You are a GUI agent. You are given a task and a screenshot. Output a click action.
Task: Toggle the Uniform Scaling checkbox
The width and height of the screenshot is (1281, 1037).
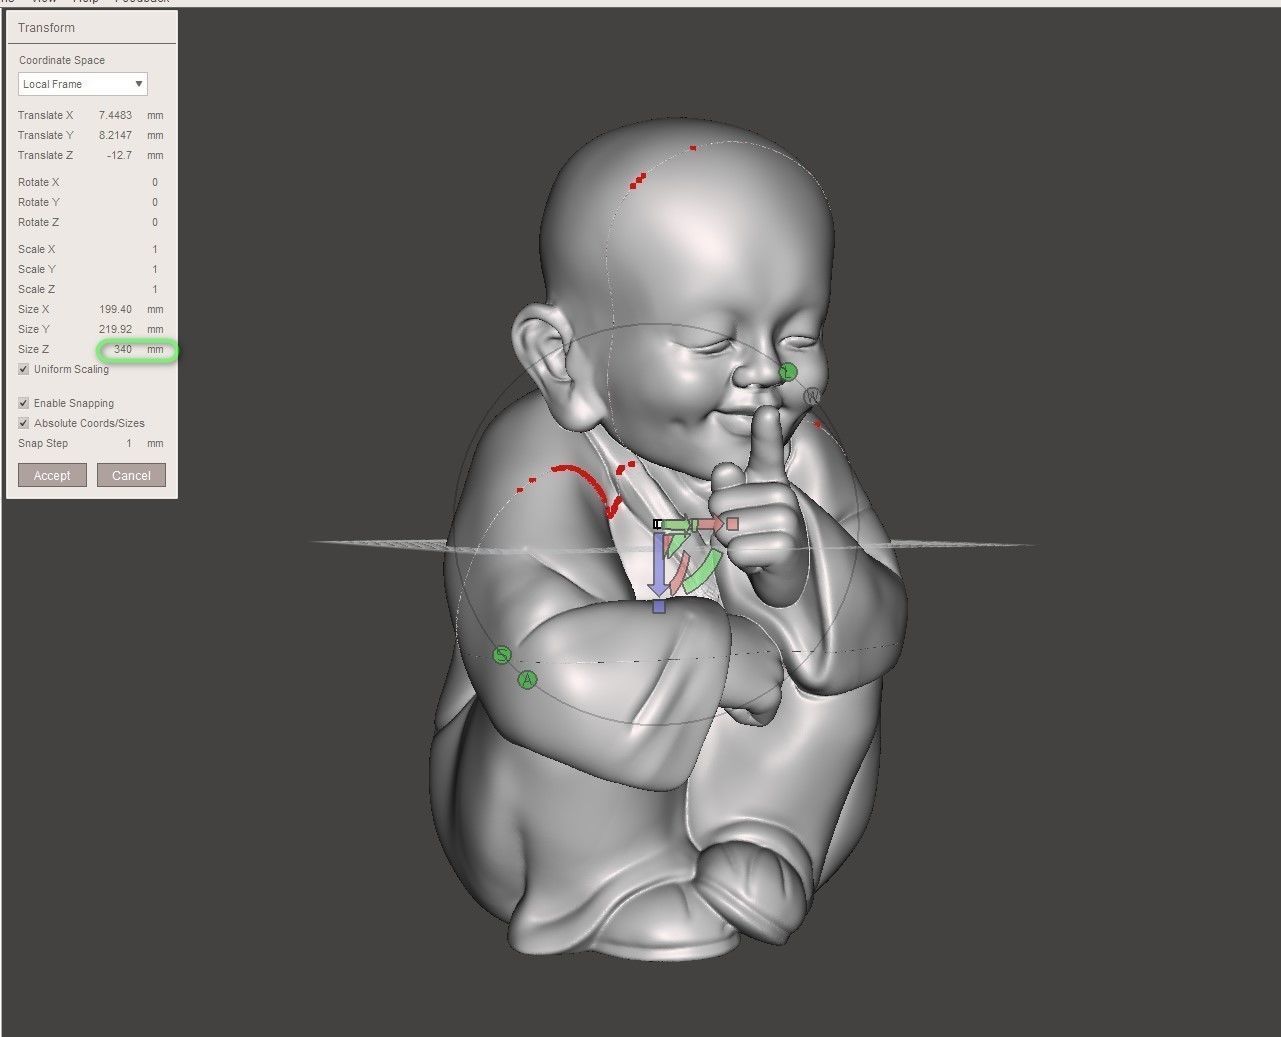point(24,369)
